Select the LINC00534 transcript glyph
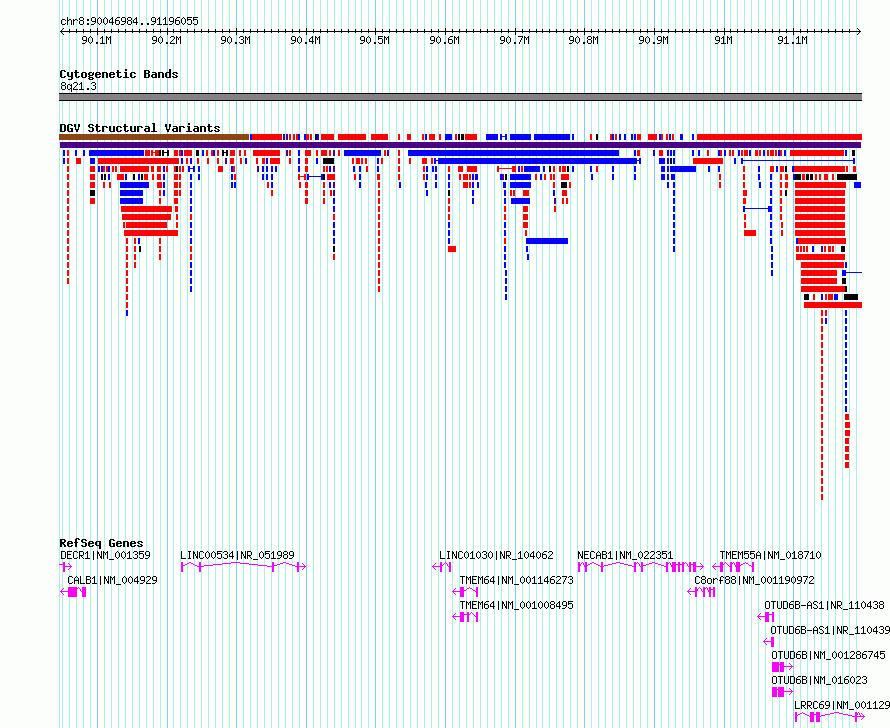 tap(244, 566)
